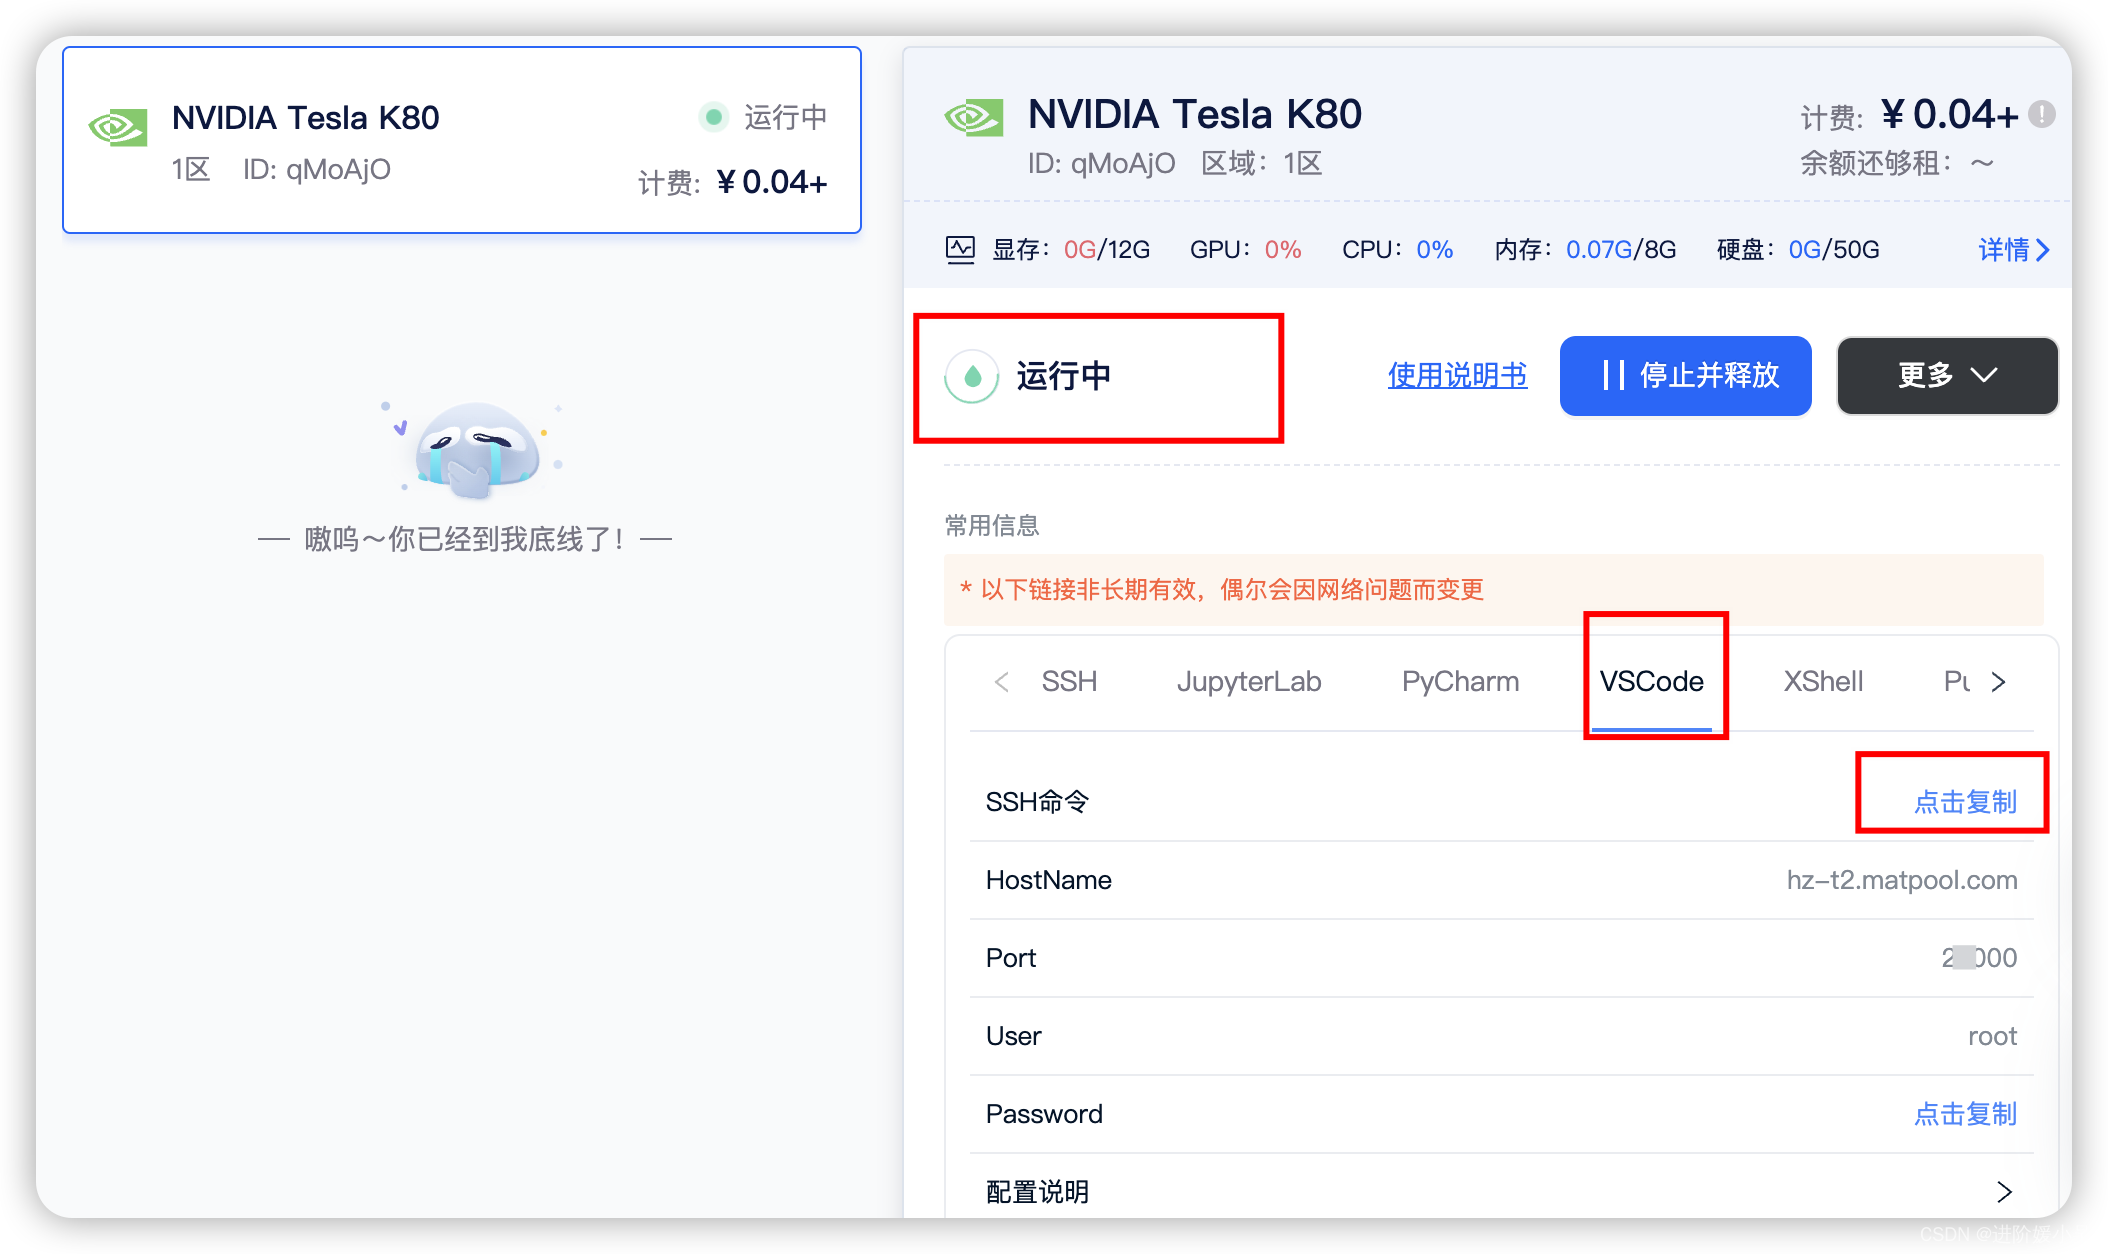2108x1254 pixels.
Task: Click the billing info exclamation icon
Action: pos(2042,115)
